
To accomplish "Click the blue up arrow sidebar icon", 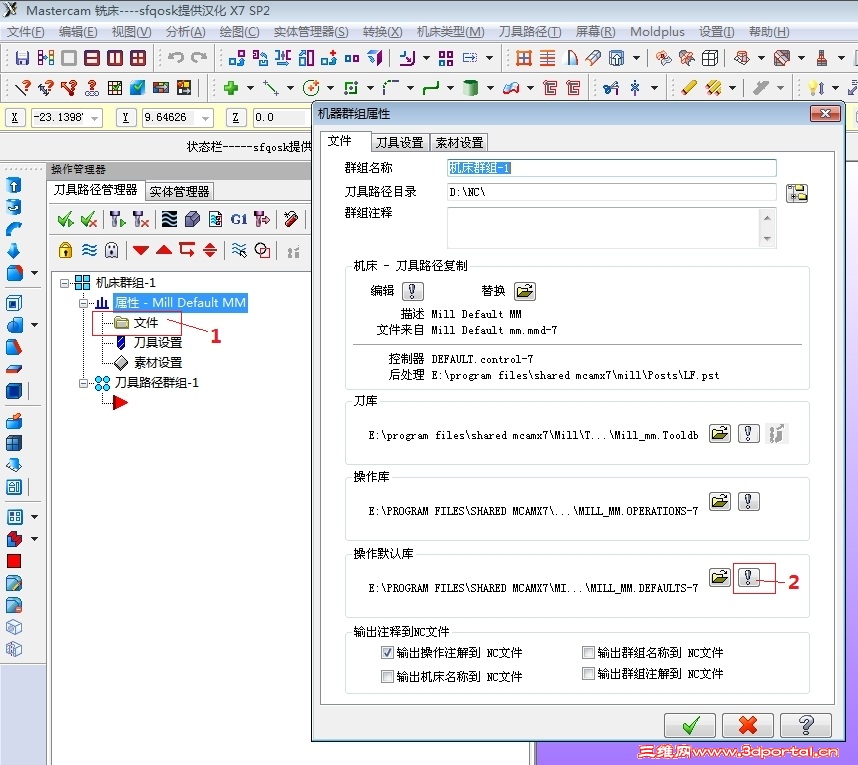I will coord(14,186).
